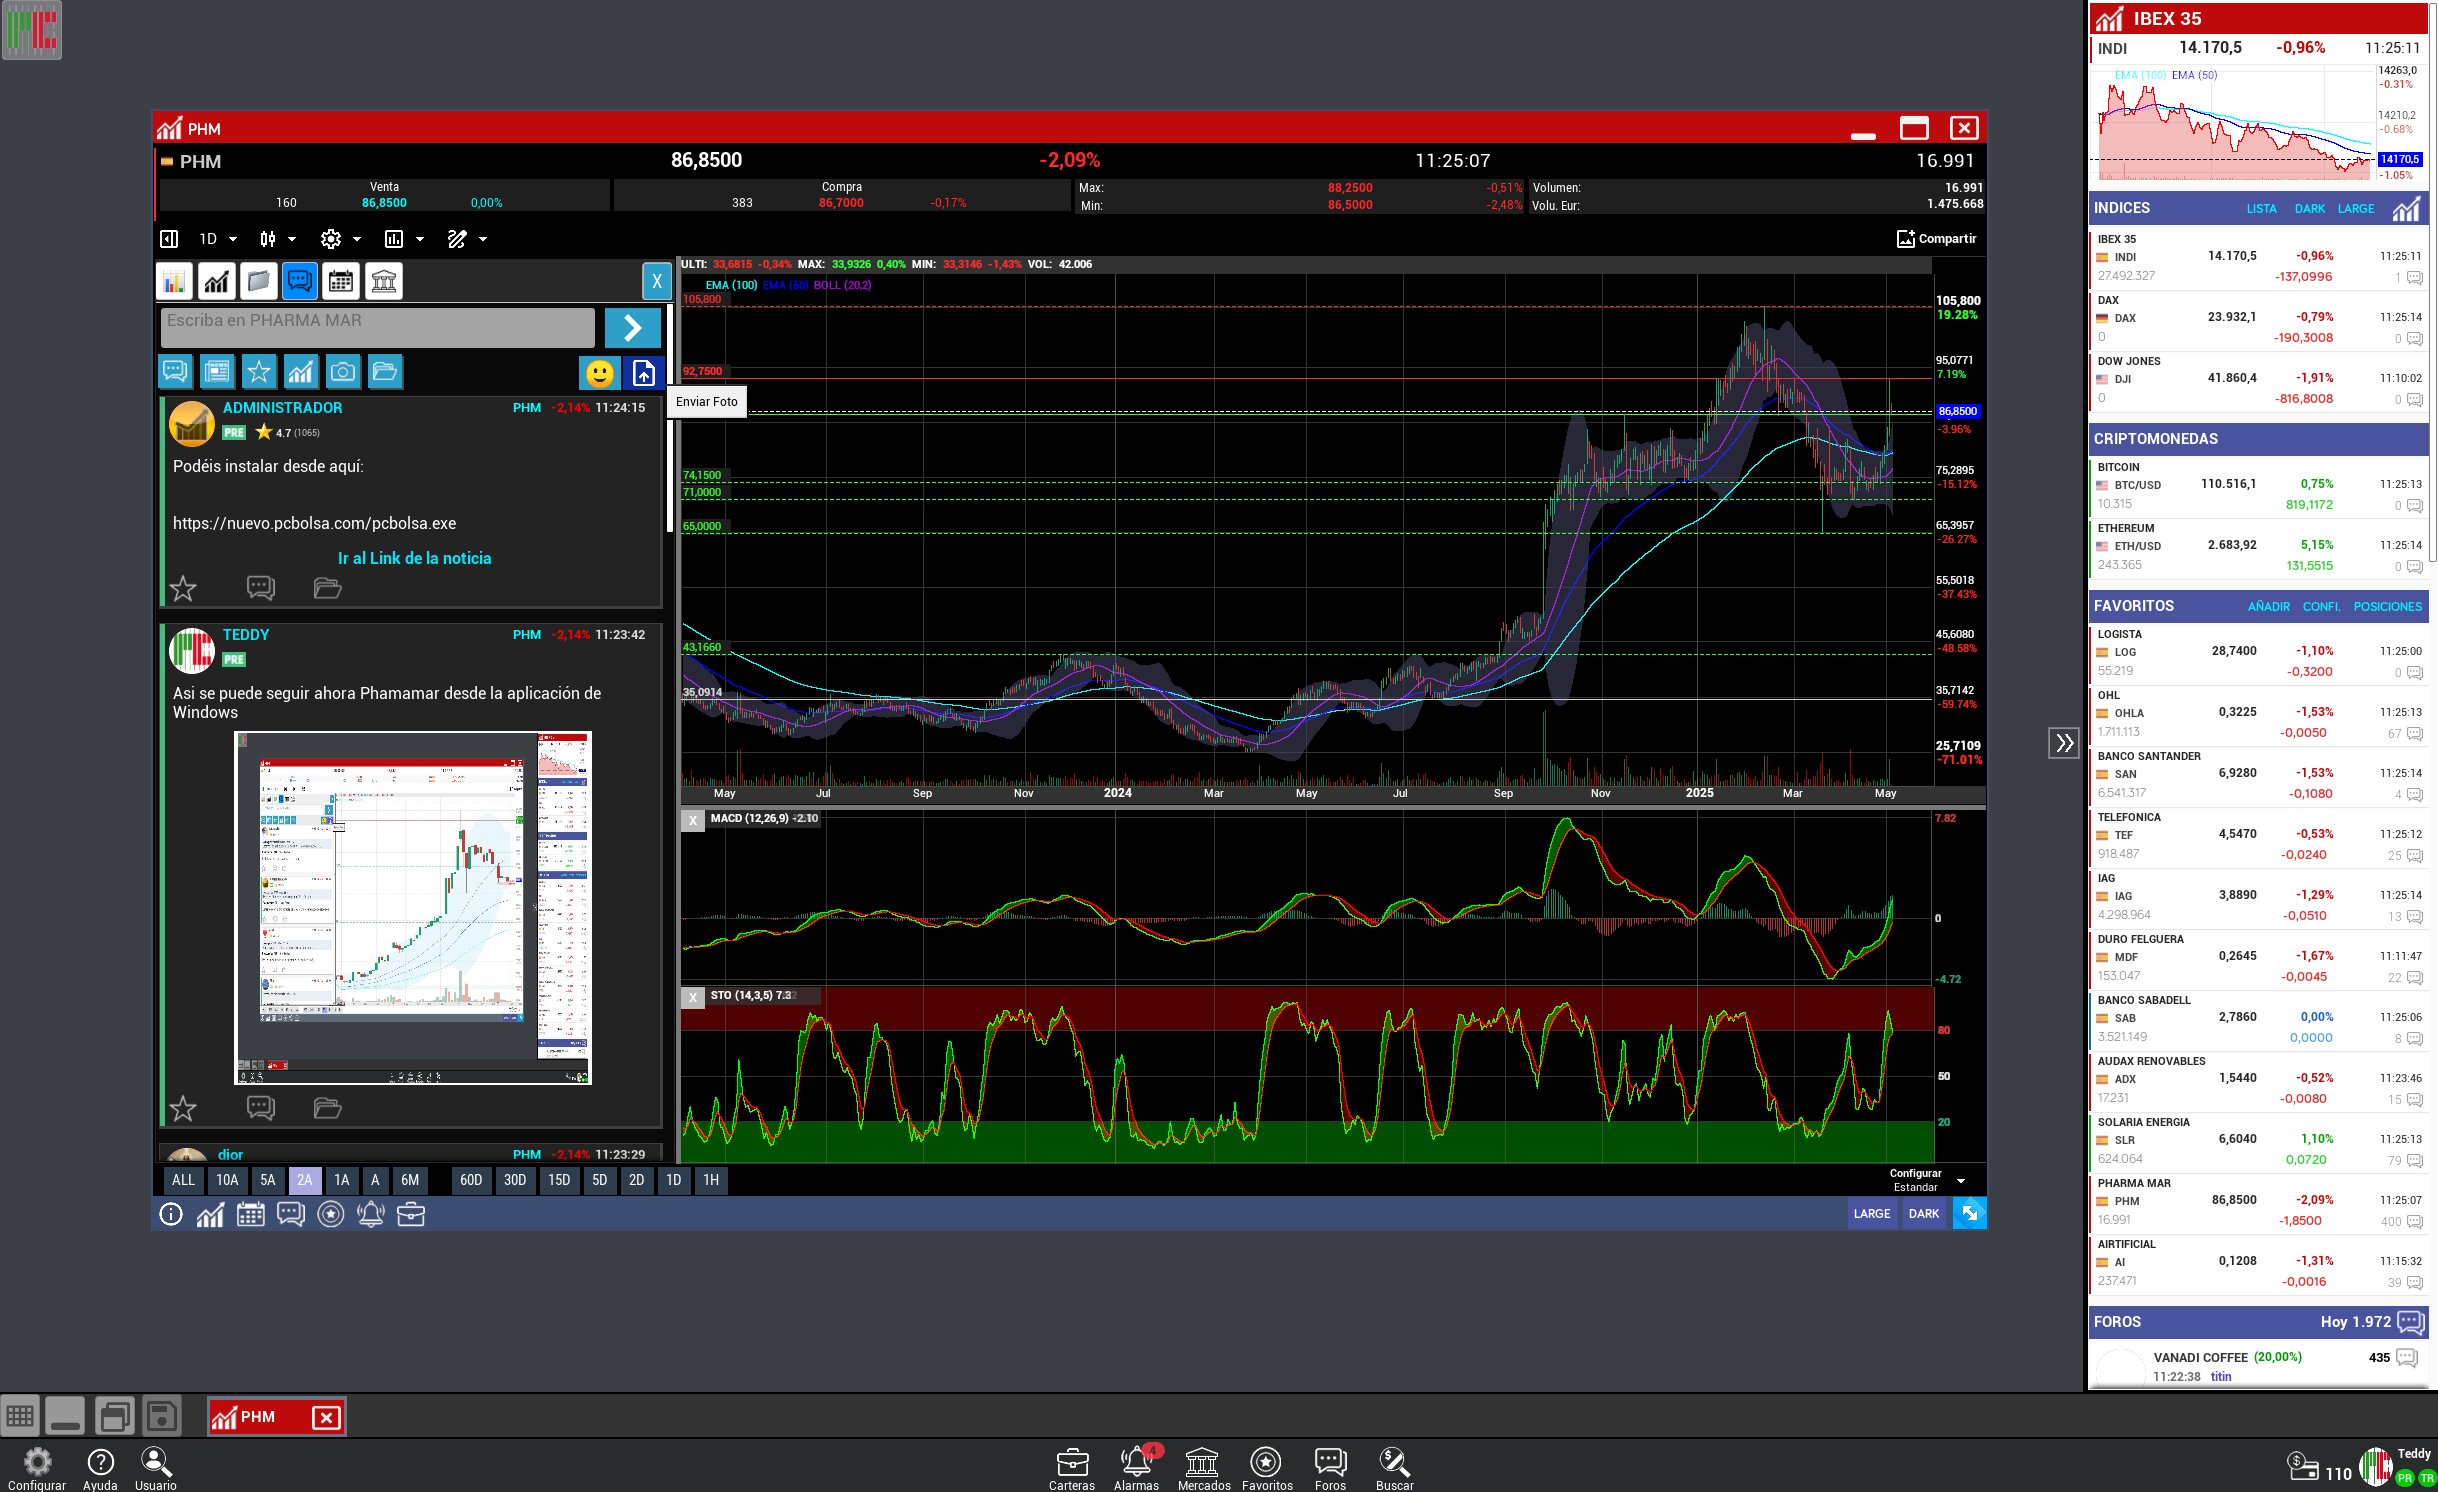Image resolution: width=2438 pixels, height=1492 pixels.
Task: Collapse the left side panel icon
Action: pos(169,239)
